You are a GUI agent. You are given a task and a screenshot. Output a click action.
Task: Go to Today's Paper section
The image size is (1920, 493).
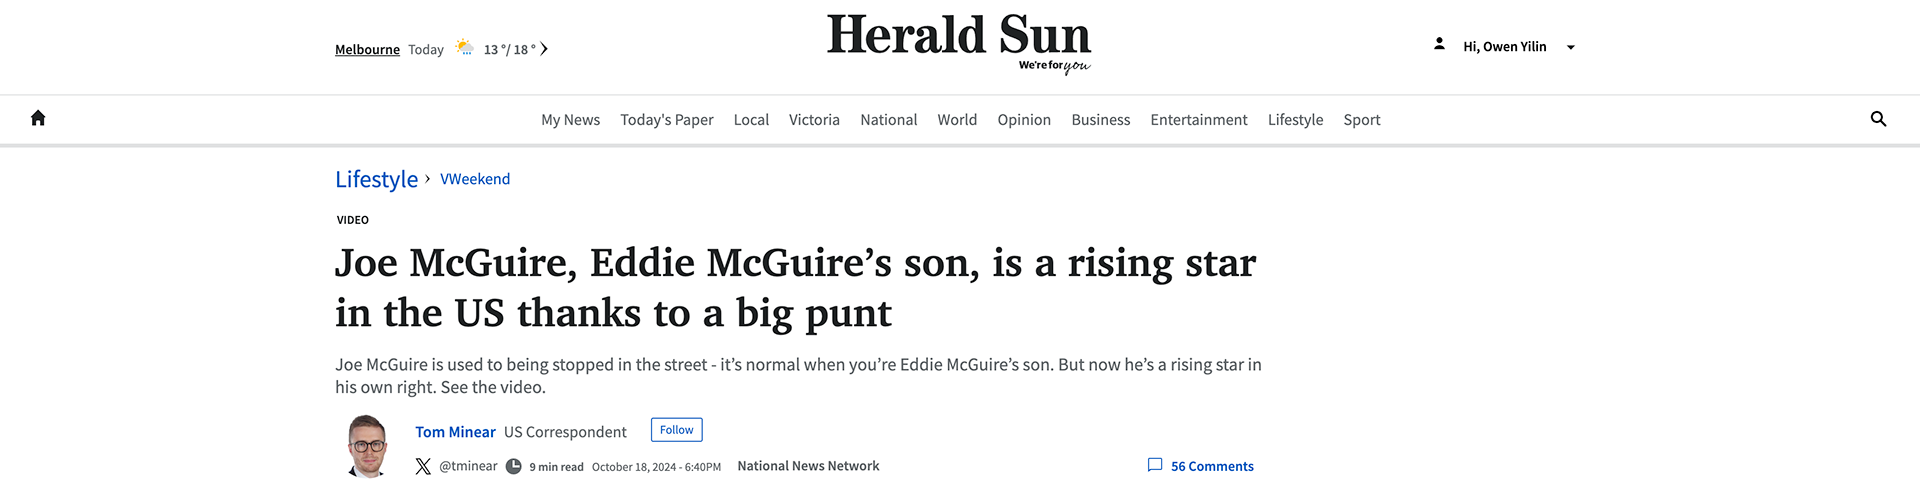[666, 120]
